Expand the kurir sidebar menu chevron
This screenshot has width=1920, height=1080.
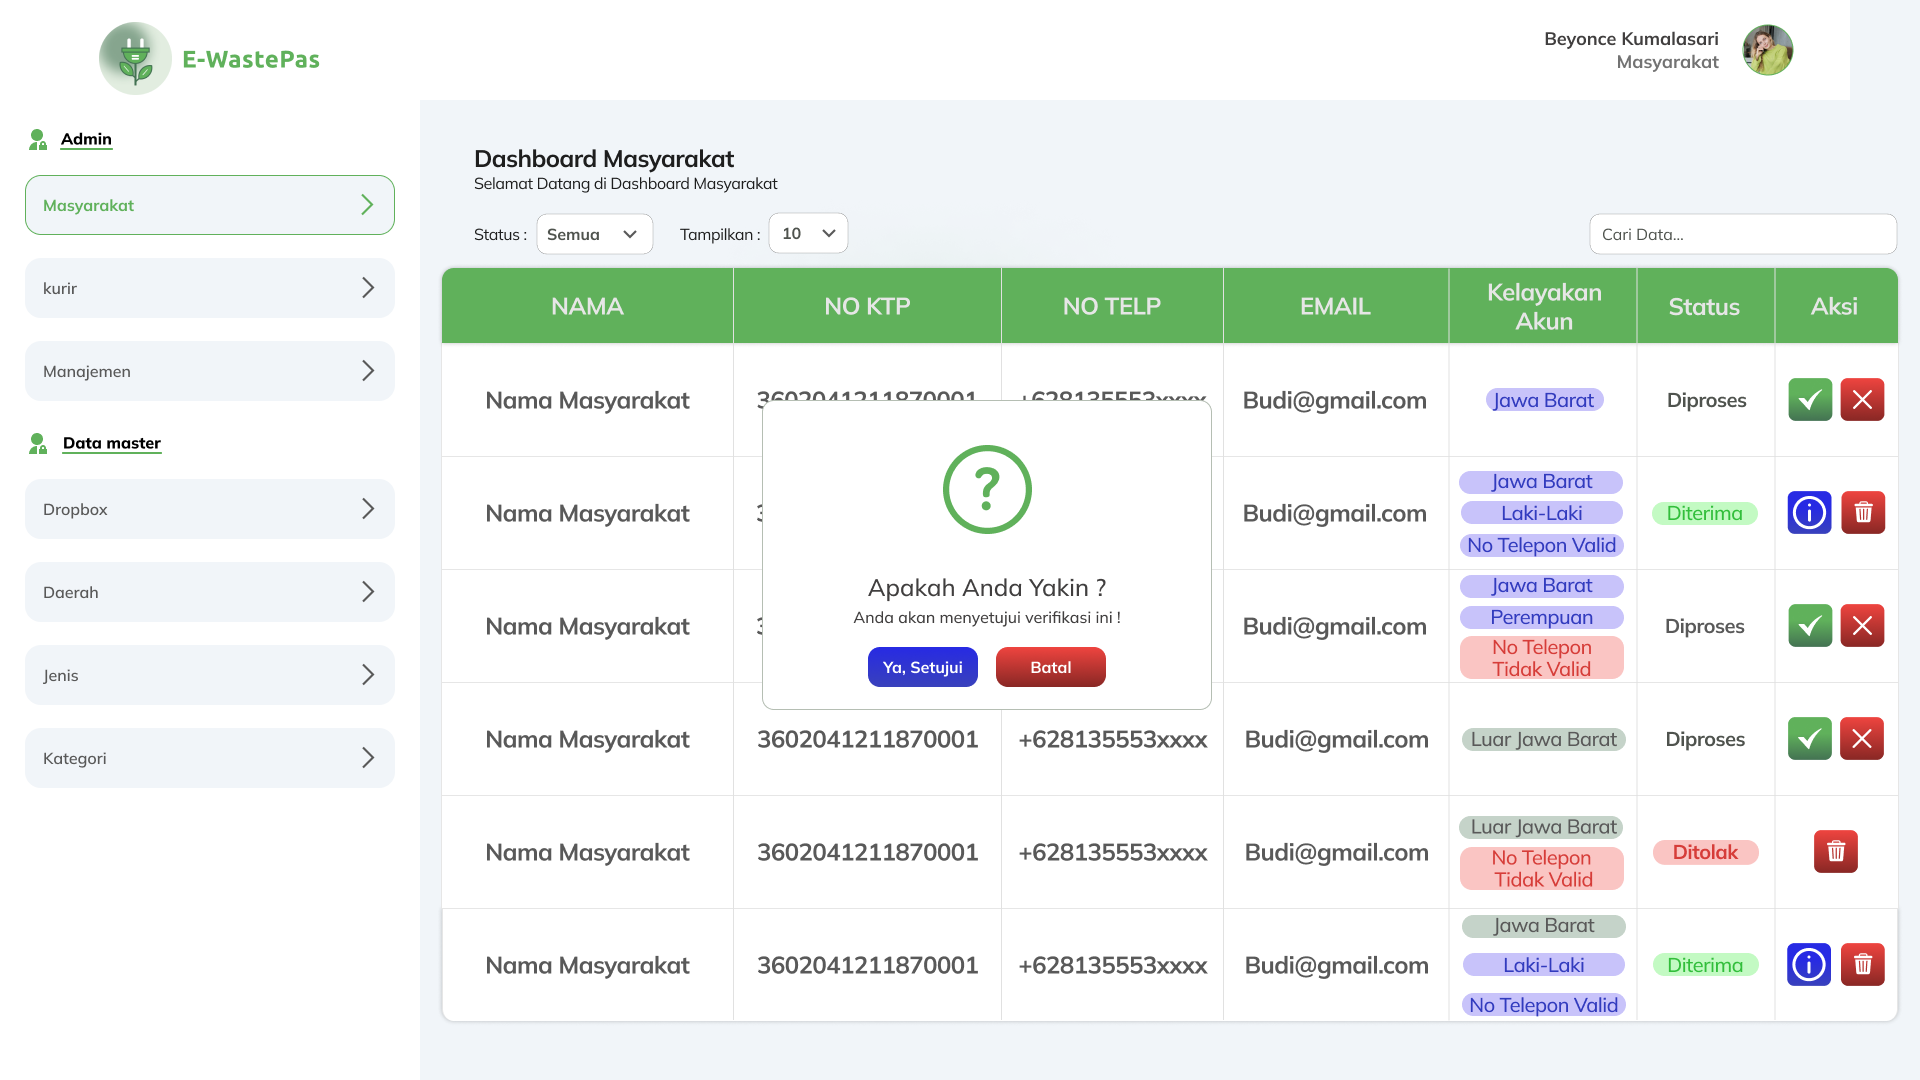tap(368, 288)
